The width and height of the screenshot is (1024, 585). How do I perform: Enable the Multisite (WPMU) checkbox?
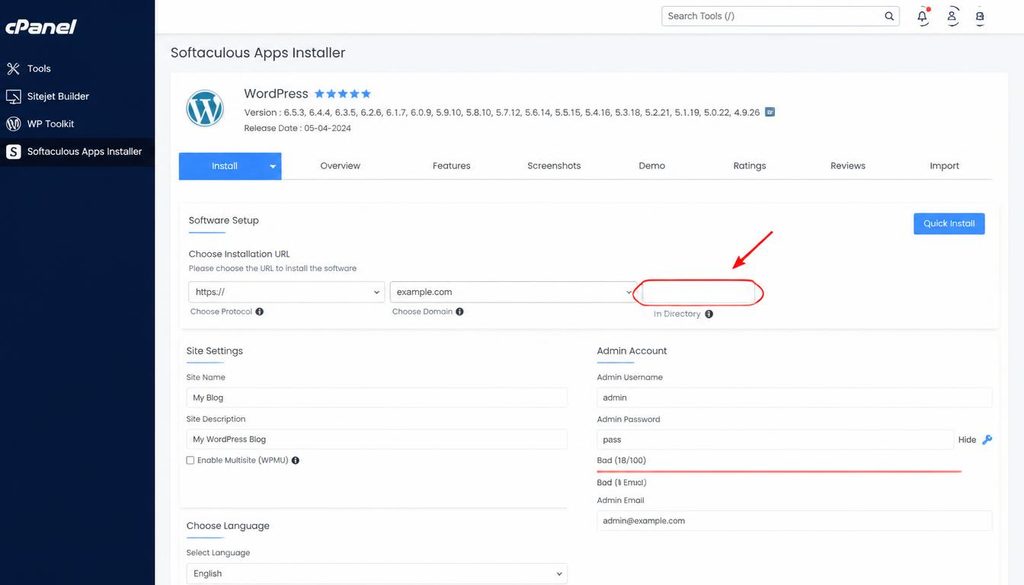pos(190,460)
